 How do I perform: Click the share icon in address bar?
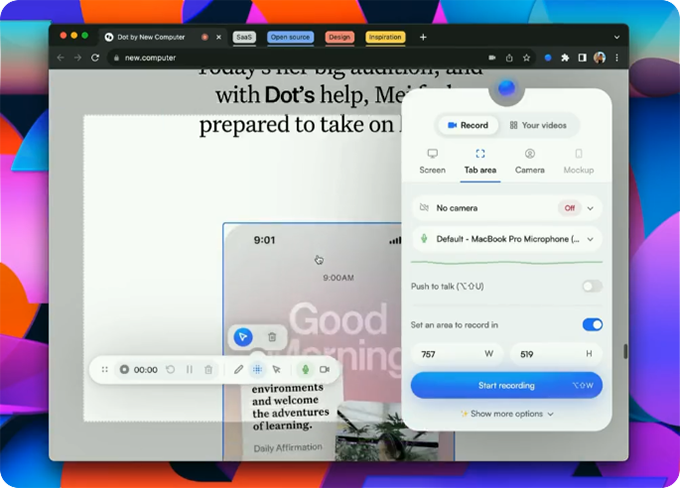(x=509, y=58)
